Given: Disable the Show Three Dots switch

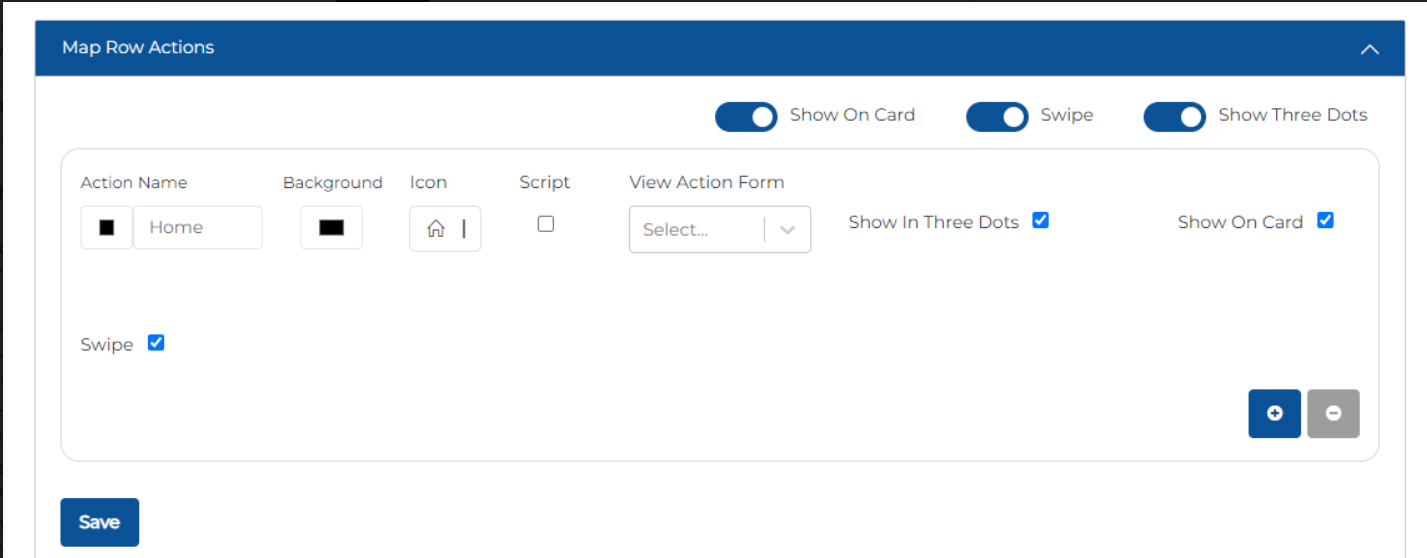Looking at the screenshot, I should (1175, 117).
